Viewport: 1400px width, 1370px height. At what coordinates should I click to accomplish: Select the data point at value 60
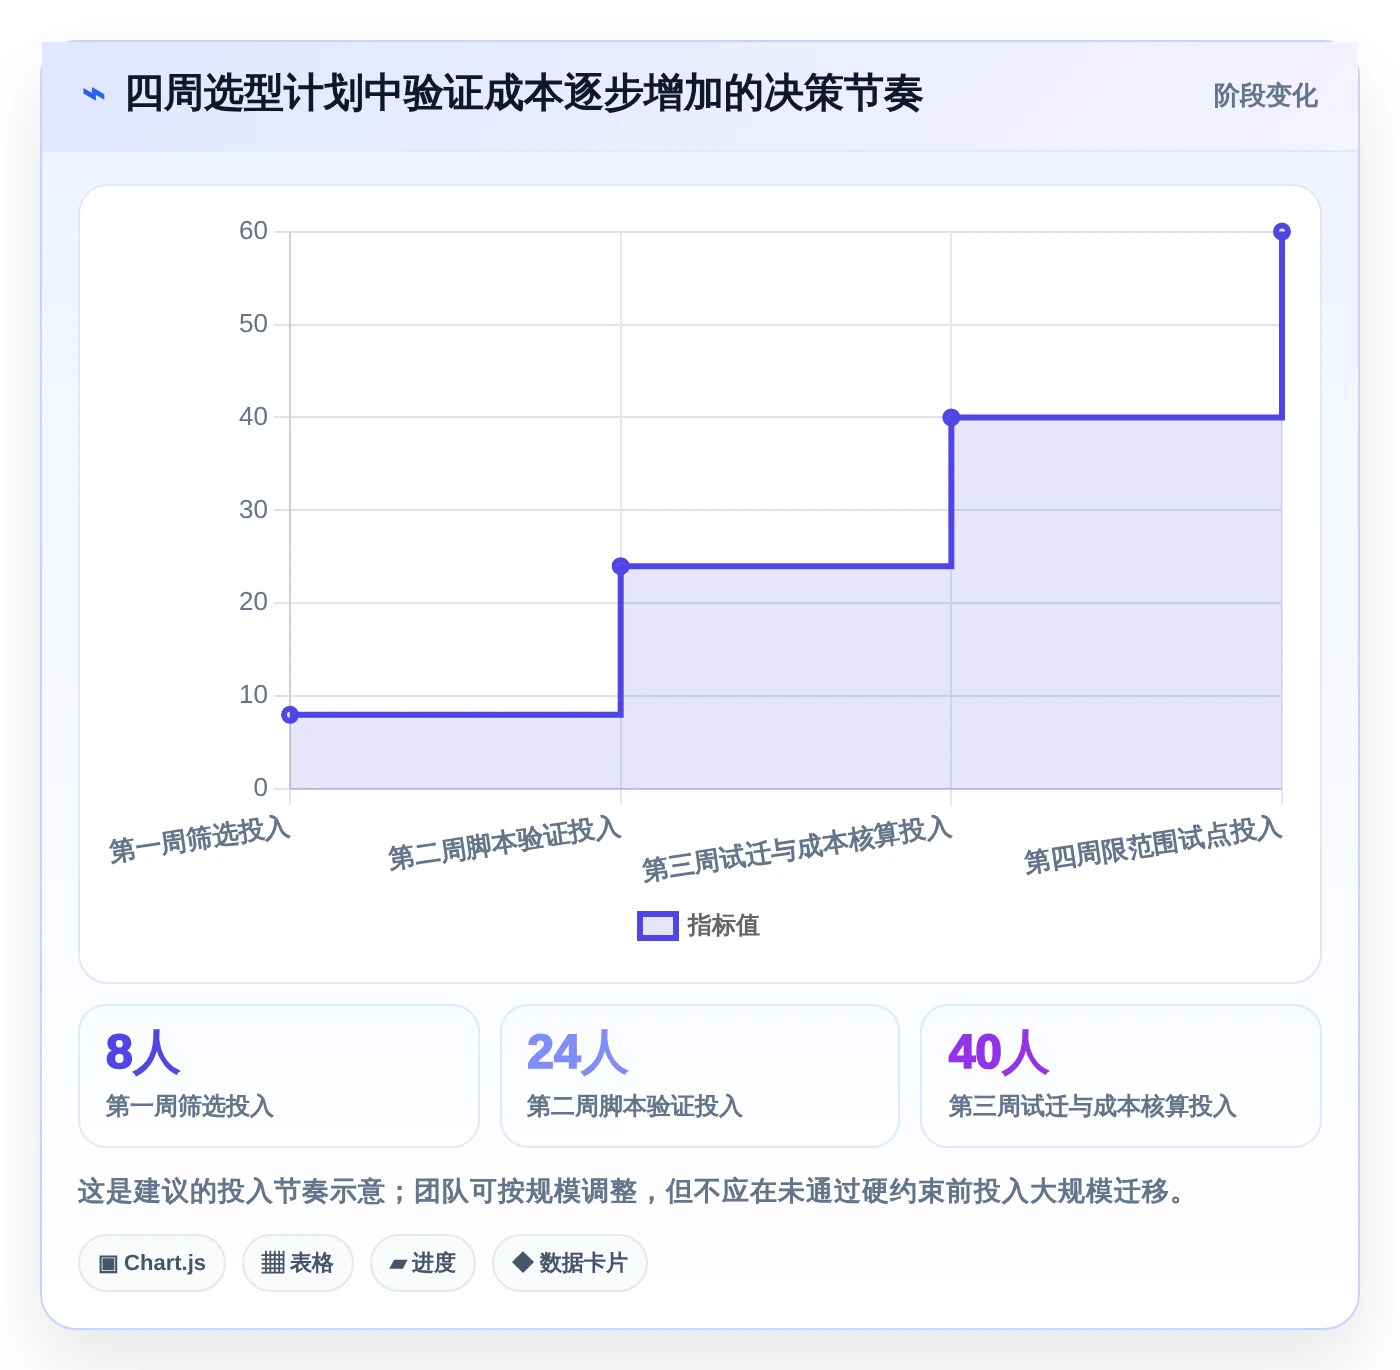(1282, 232)
